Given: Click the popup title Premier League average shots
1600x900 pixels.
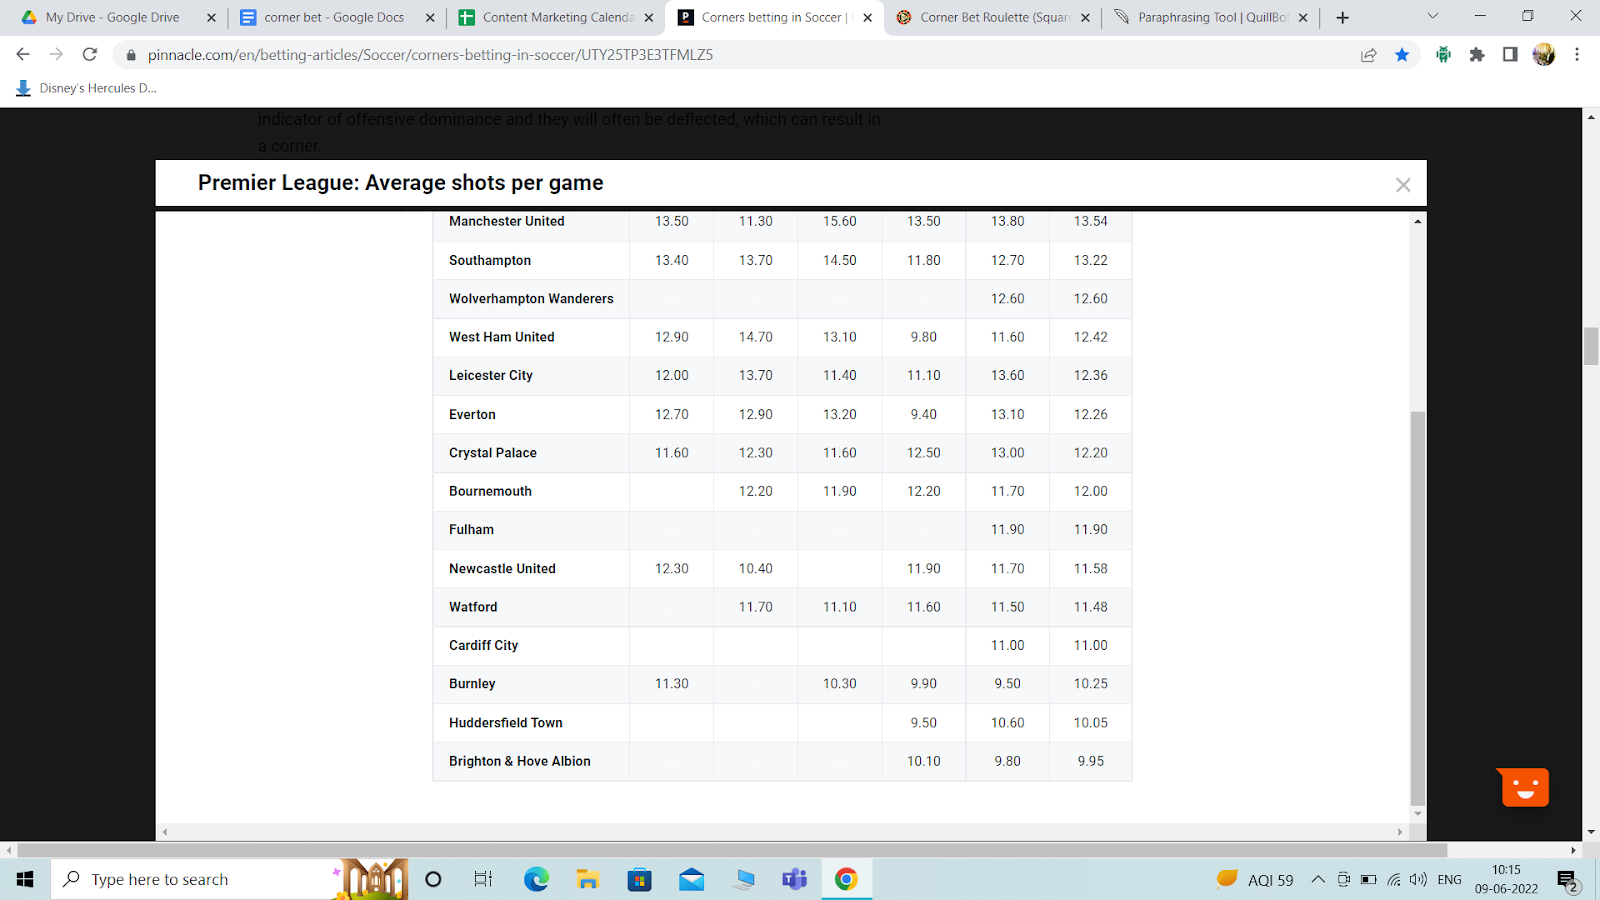Looking at the screenshot, I should click(400, 183).
